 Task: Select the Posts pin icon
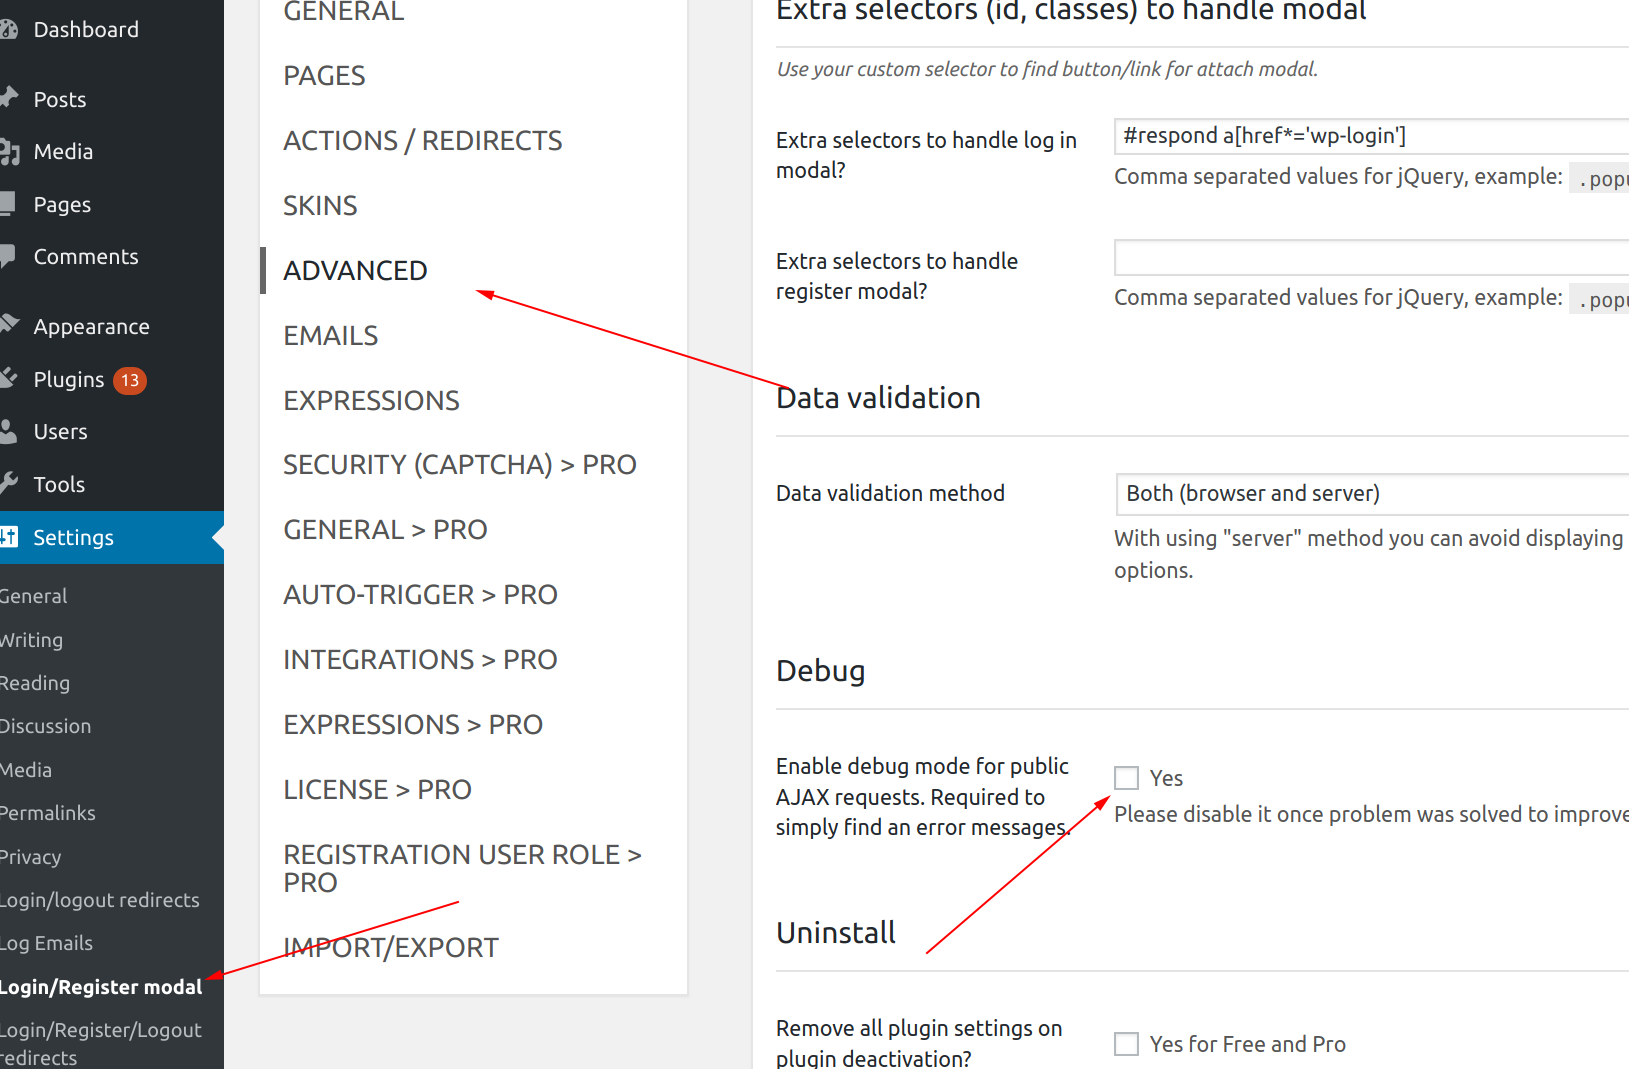(x=10, y=98)
